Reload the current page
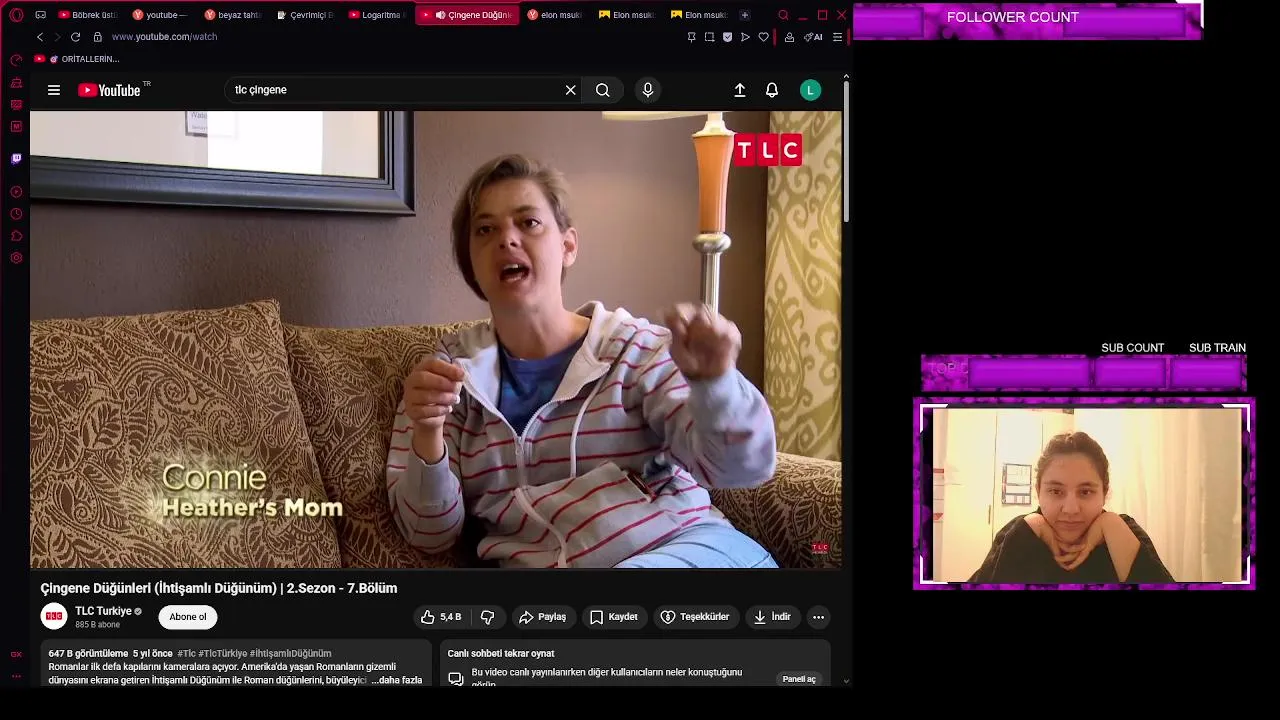The image size is (1280, 720). tap(75, 37)
